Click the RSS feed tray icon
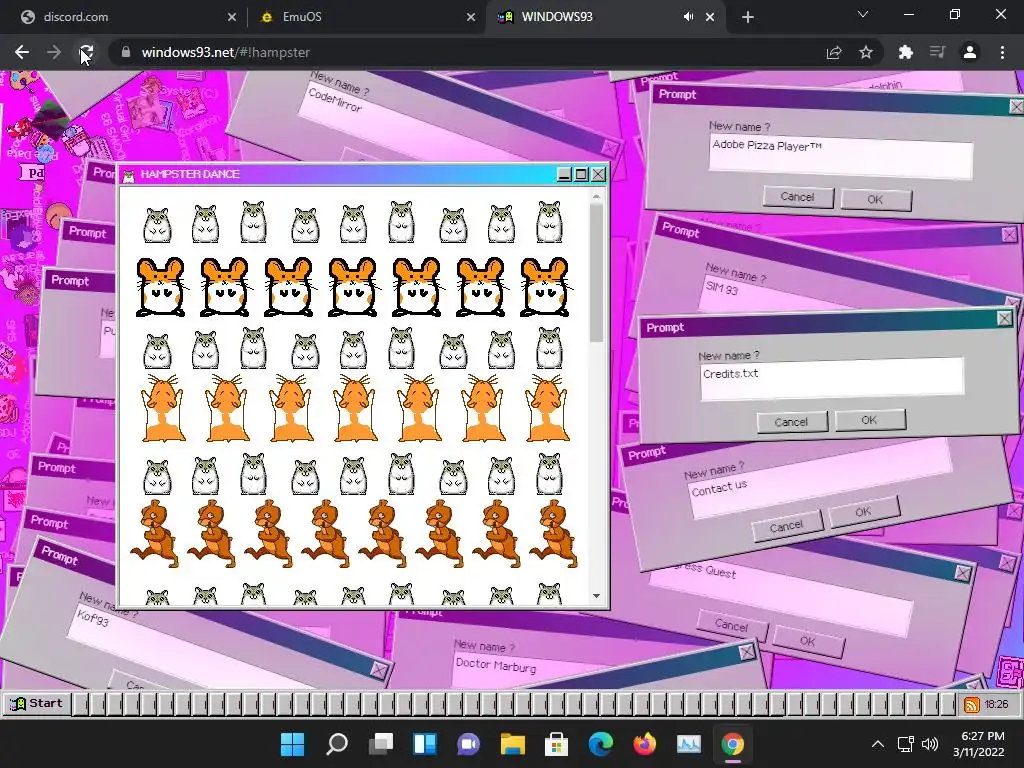The image size is (1024, 768). (971, 704)
